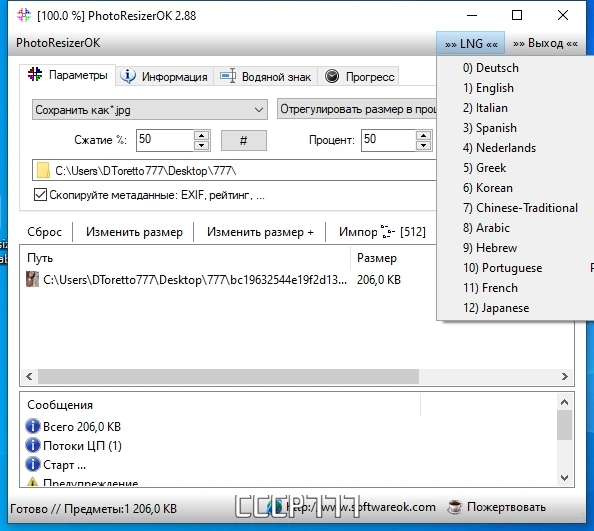Click the Сообщения column header

[220, 404]
